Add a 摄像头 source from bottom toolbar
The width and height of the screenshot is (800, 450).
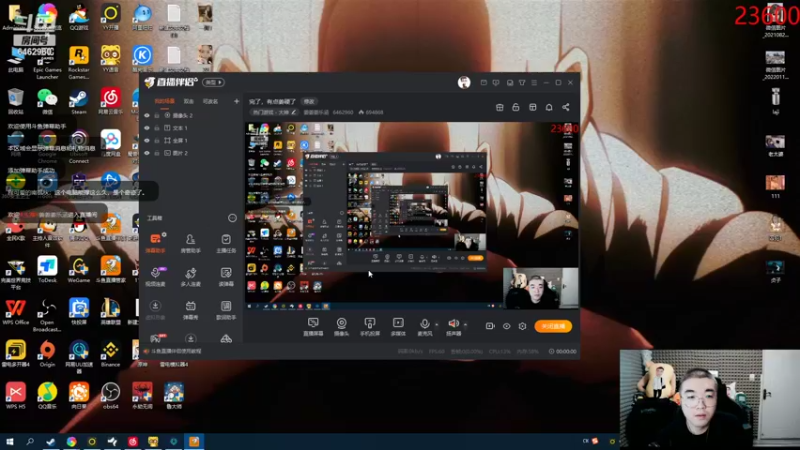coord(341,327)
